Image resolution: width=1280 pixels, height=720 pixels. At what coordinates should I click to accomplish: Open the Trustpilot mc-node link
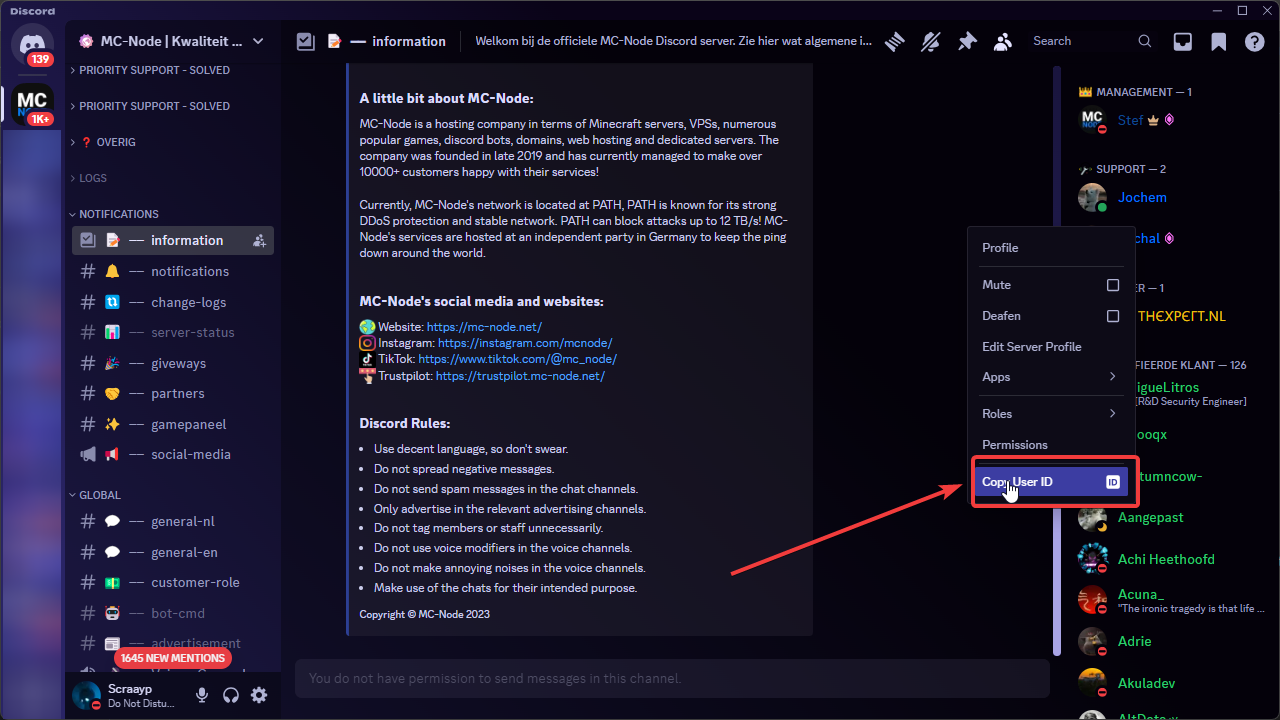tap(520, 376)
